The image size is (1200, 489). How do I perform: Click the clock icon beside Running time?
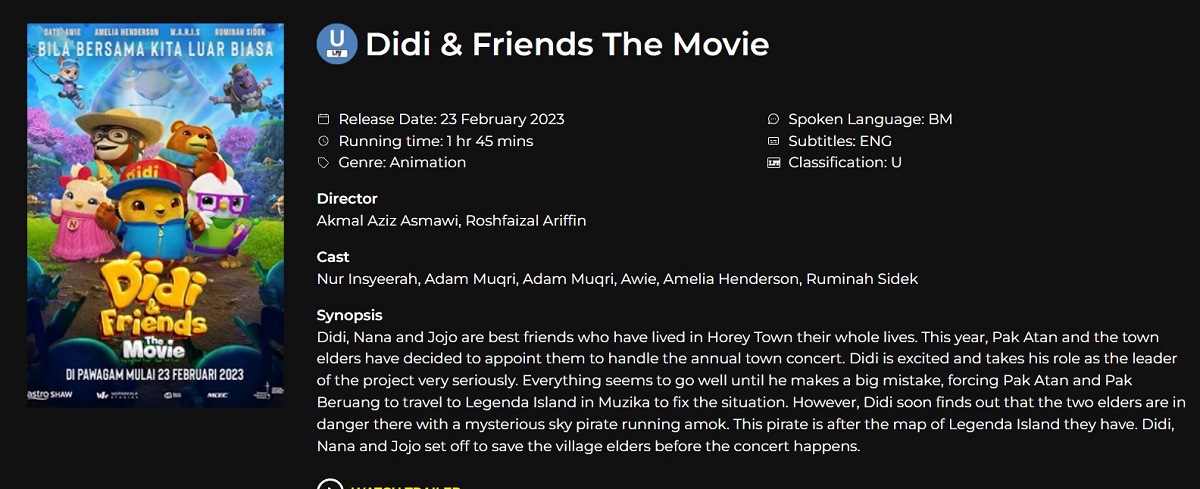click(323, 141)
